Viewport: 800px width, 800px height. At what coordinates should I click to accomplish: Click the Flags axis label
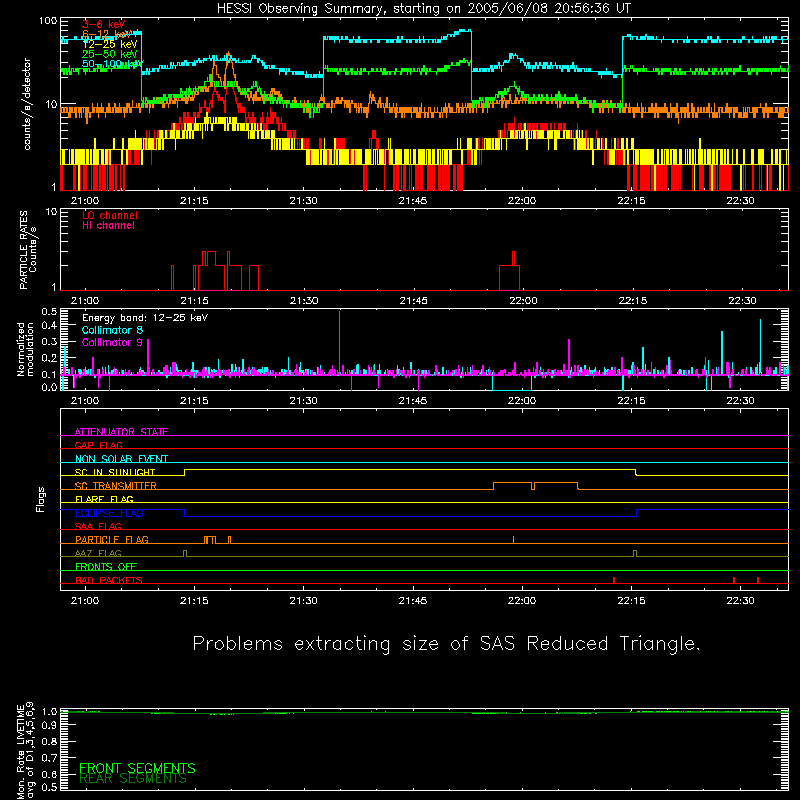pos(40,499)
